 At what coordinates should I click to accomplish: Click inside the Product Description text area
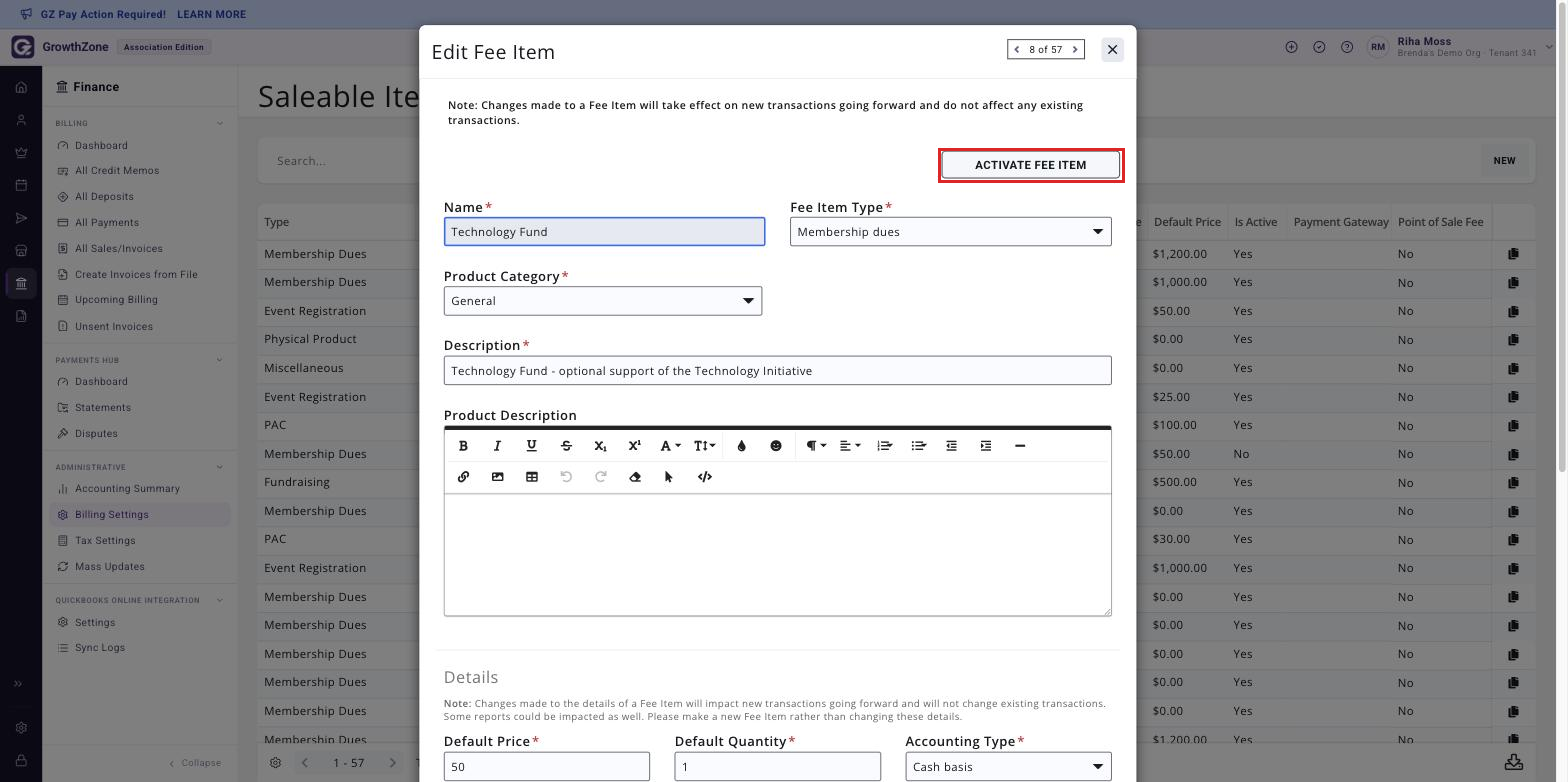click(777, 555)
